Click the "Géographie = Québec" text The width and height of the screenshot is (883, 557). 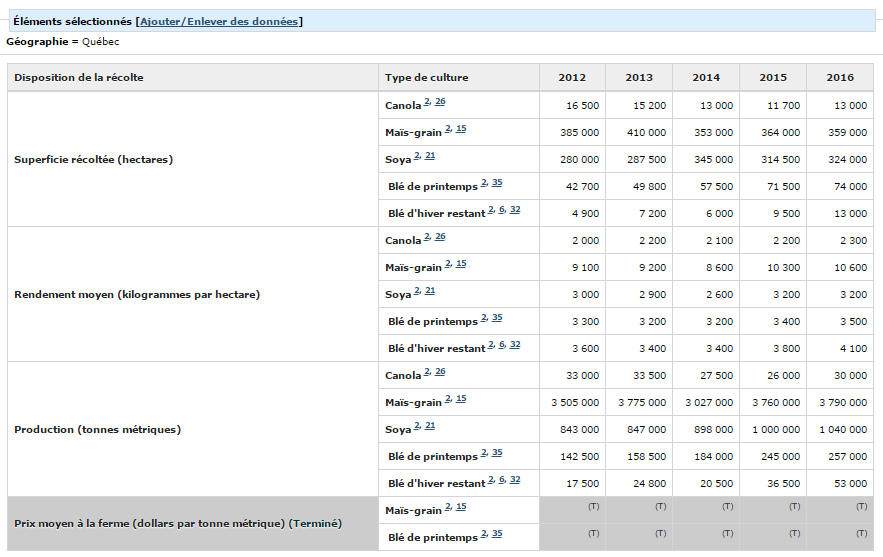(x=63, y=42)
